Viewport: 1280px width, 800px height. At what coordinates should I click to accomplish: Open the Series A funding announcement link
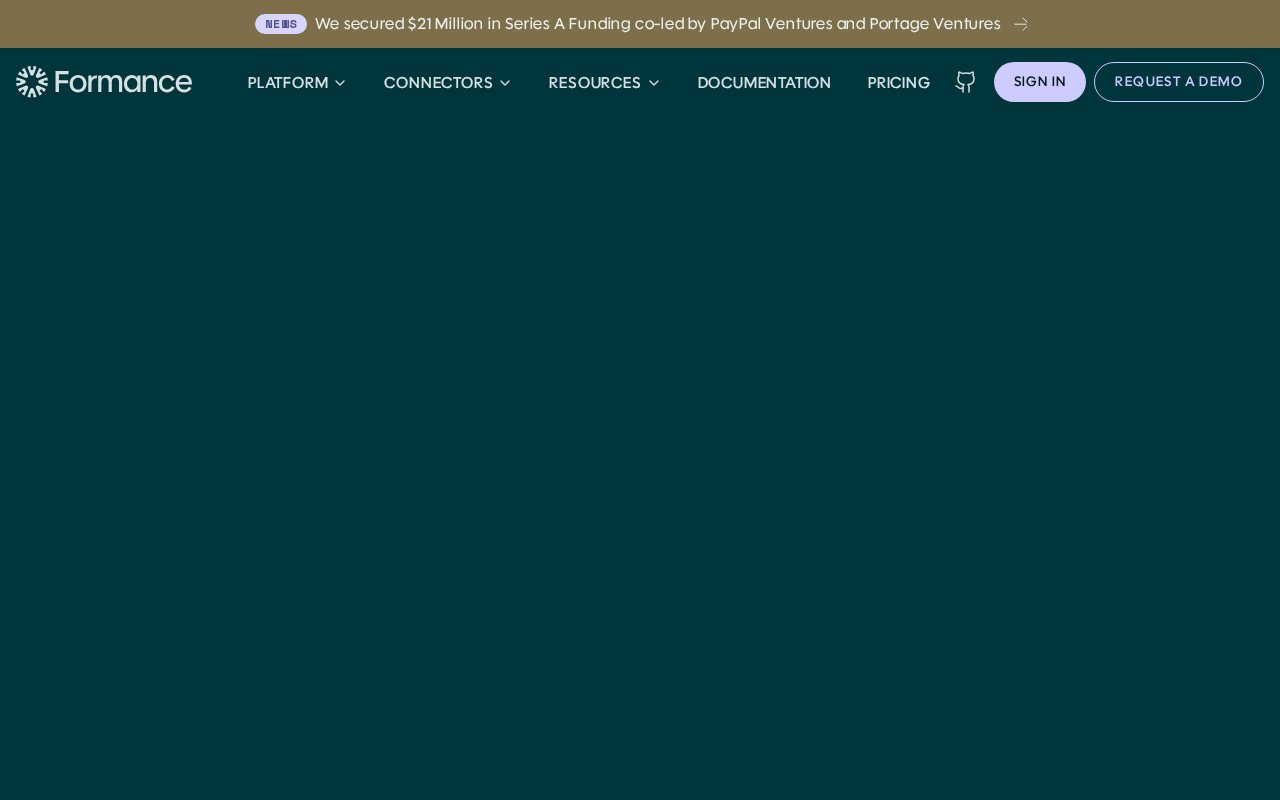click(x=657, y=24)
